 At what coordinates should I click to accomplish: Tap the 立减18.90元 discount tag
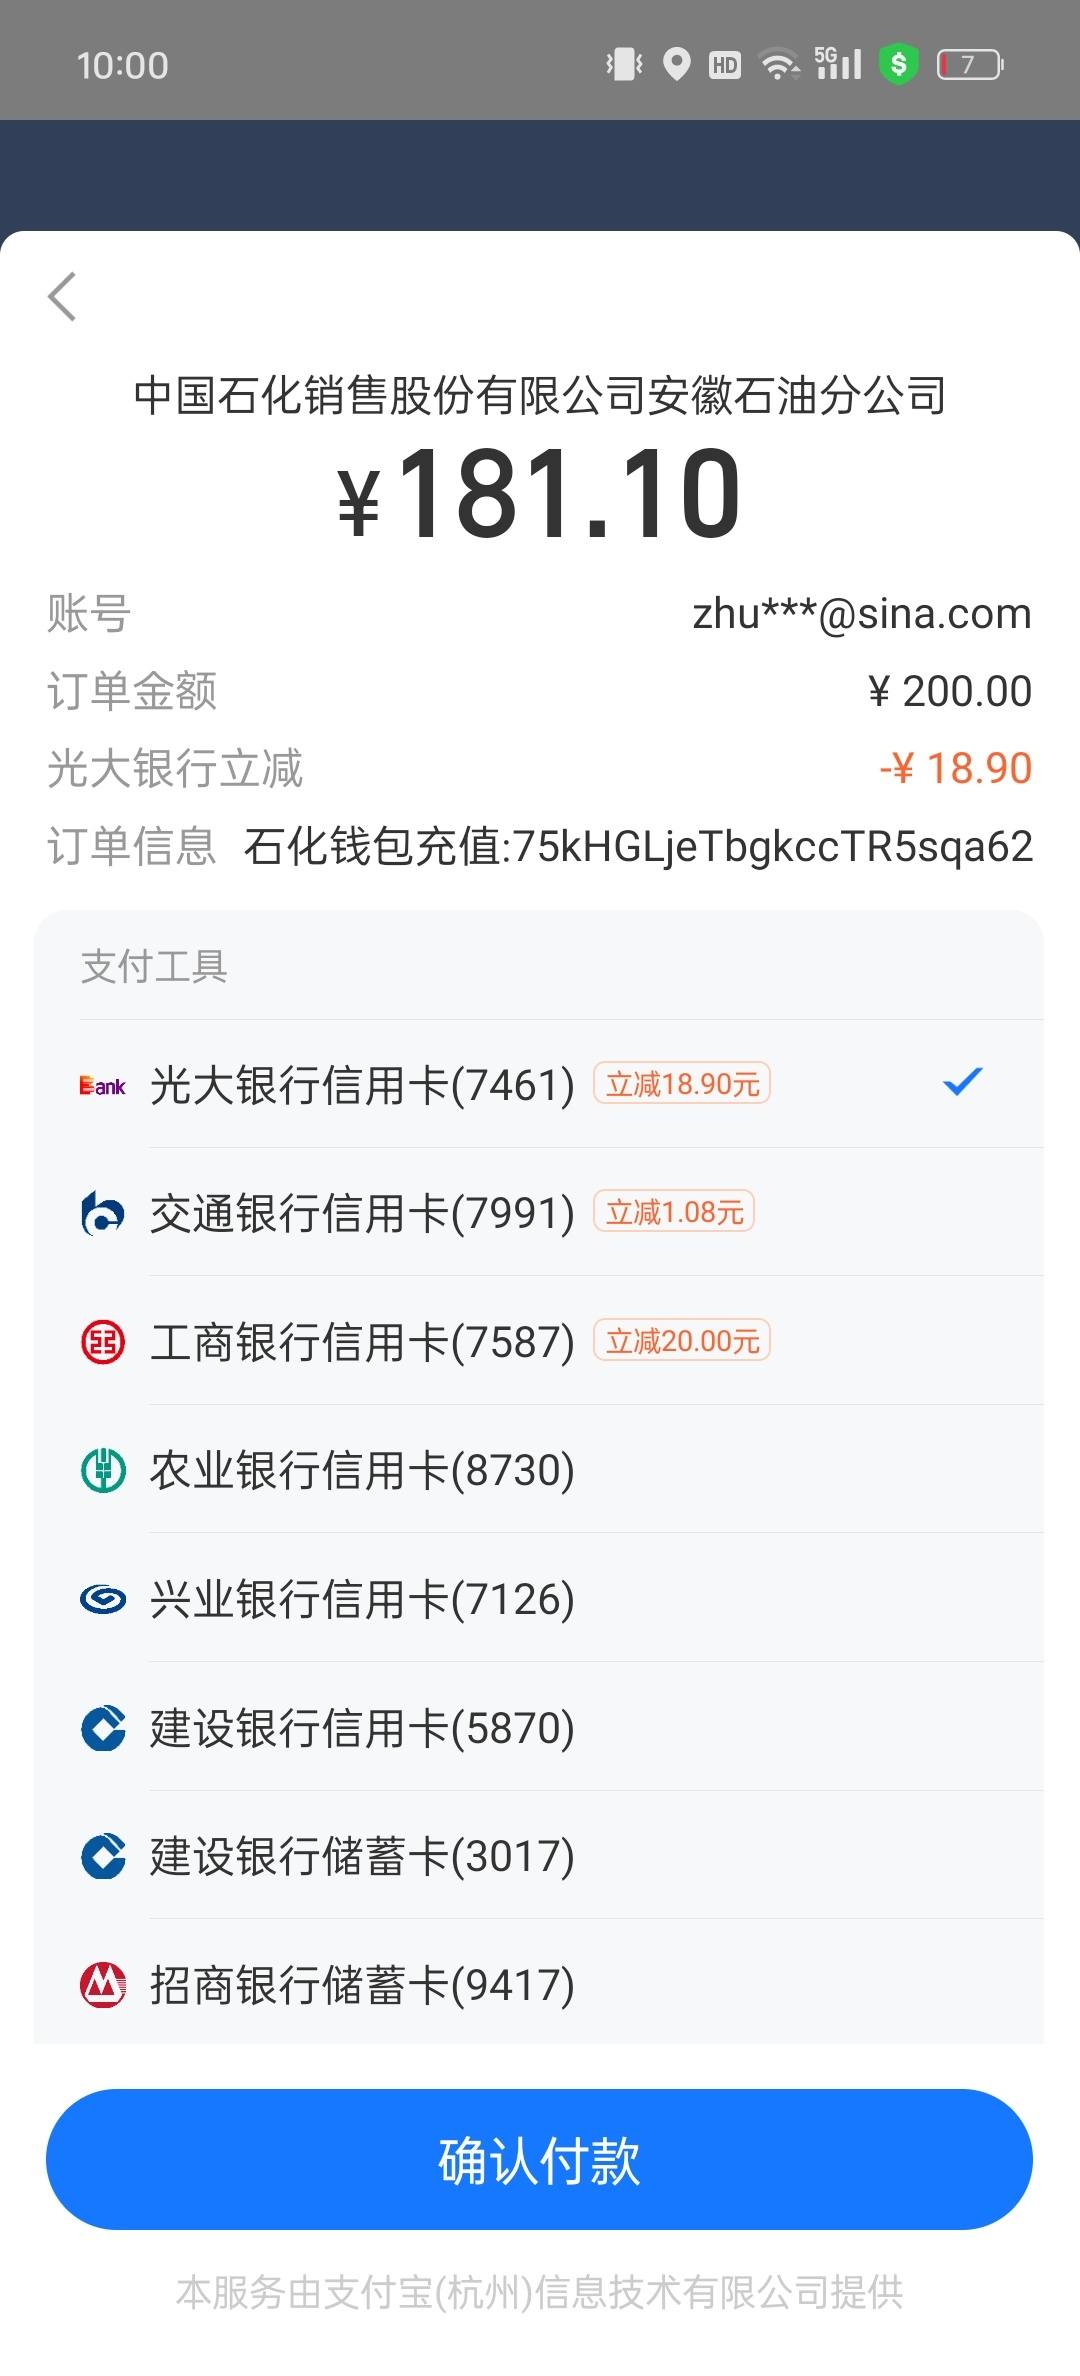point(682,1083)
